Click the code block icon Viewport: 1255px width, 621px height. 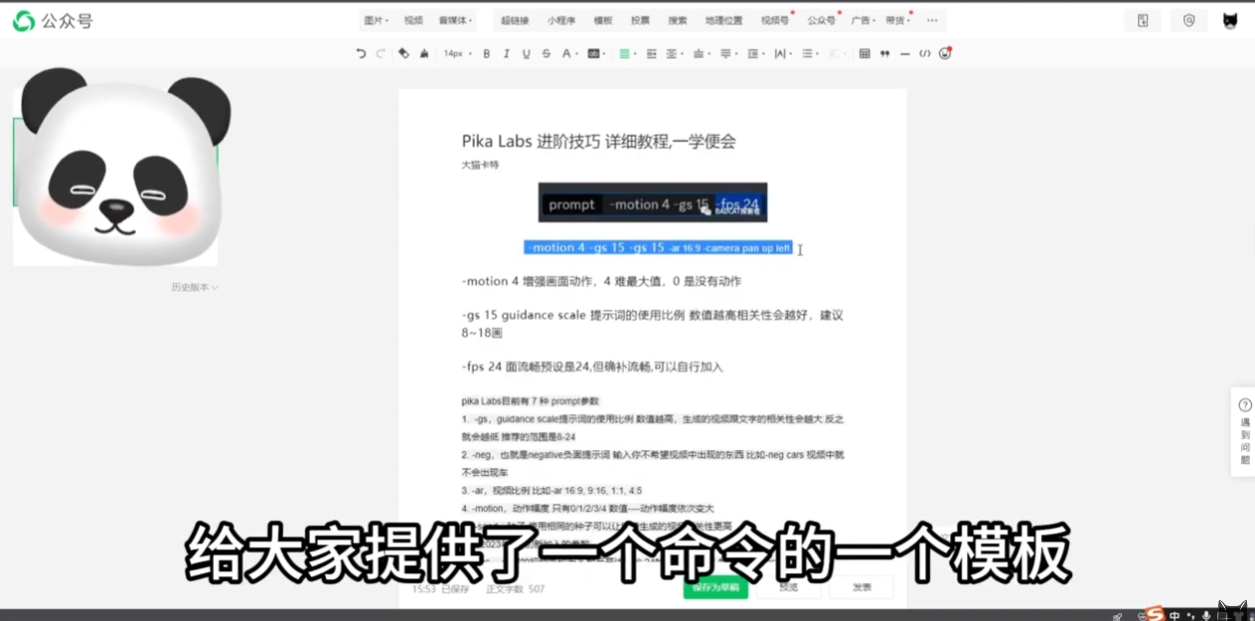[925, 54]
